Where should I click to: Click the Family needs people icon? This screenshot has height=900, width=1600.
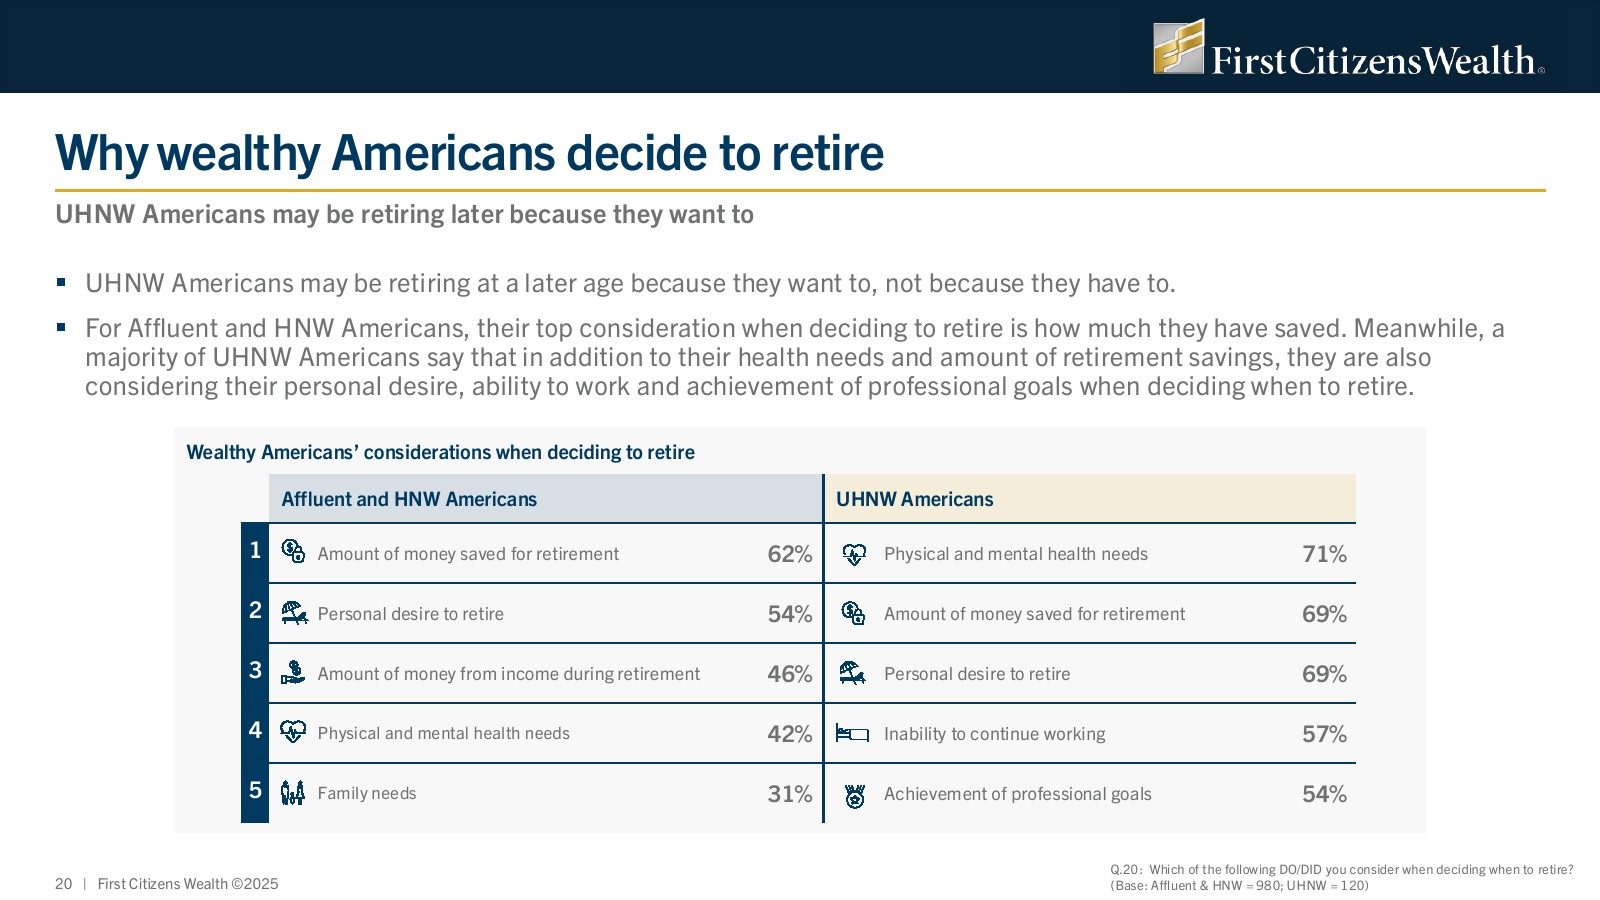pyautogui.click(x=293, y=793)
